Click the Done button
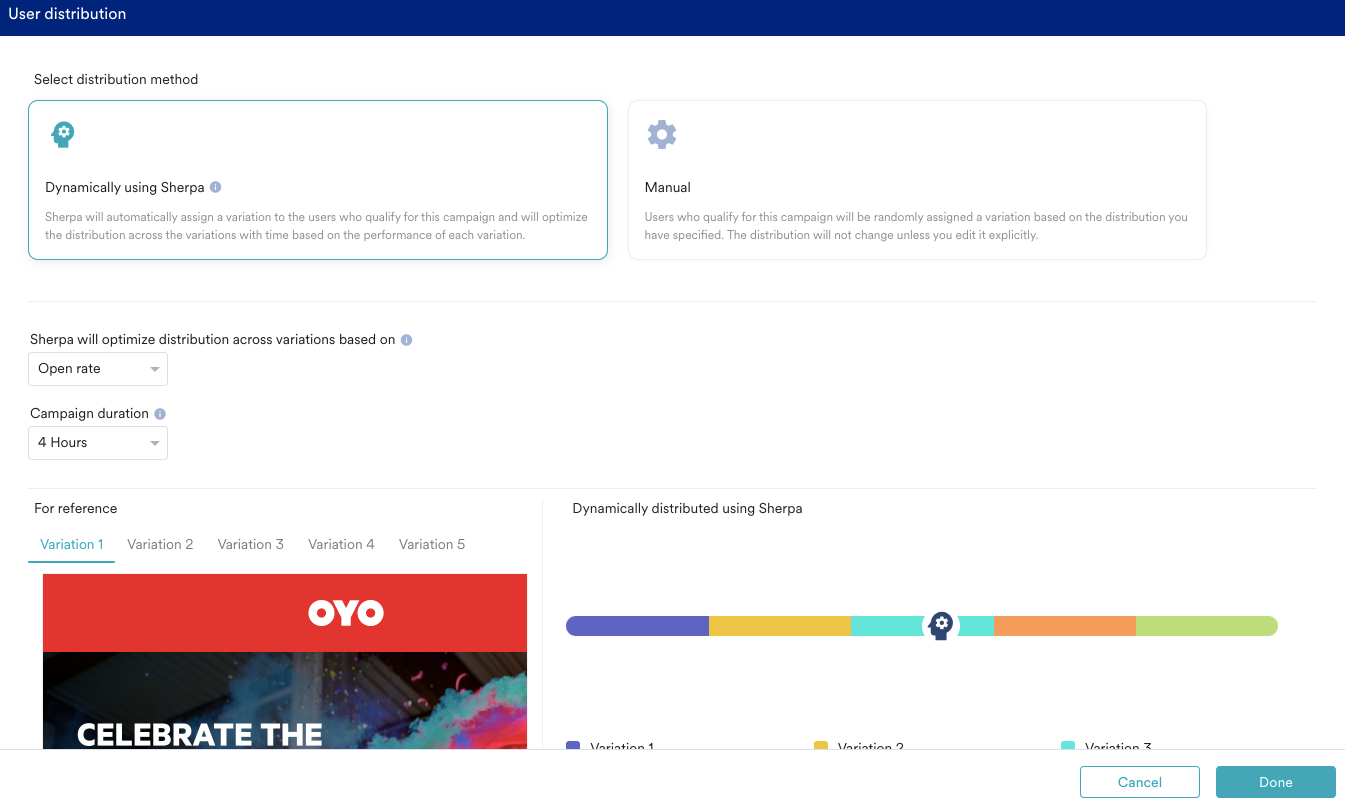 coord(1275,782)
